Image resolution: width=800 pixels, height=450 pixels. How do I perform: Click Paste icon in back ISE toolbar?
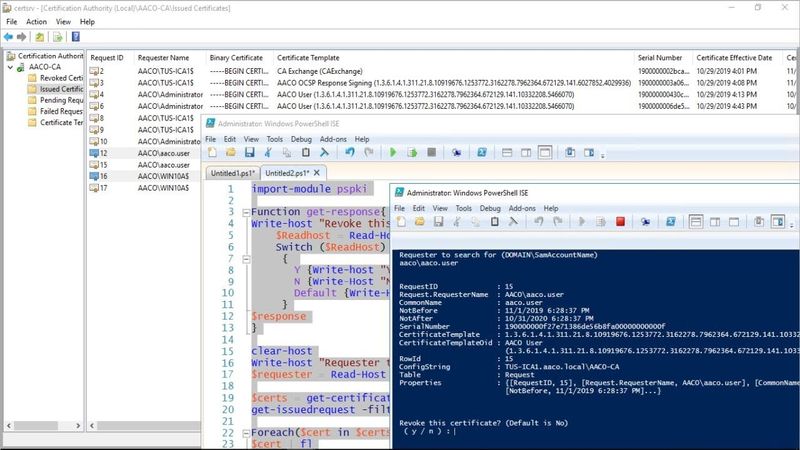306,153
